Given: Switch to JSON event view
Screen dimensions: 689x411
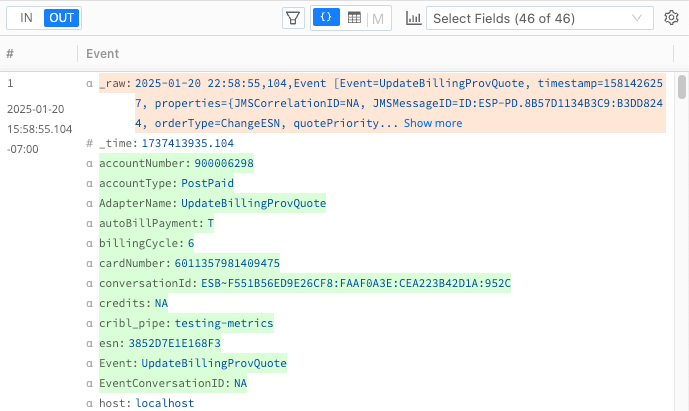Looking at the screenshot, I should pyautogui.click(x=326, y=18).
